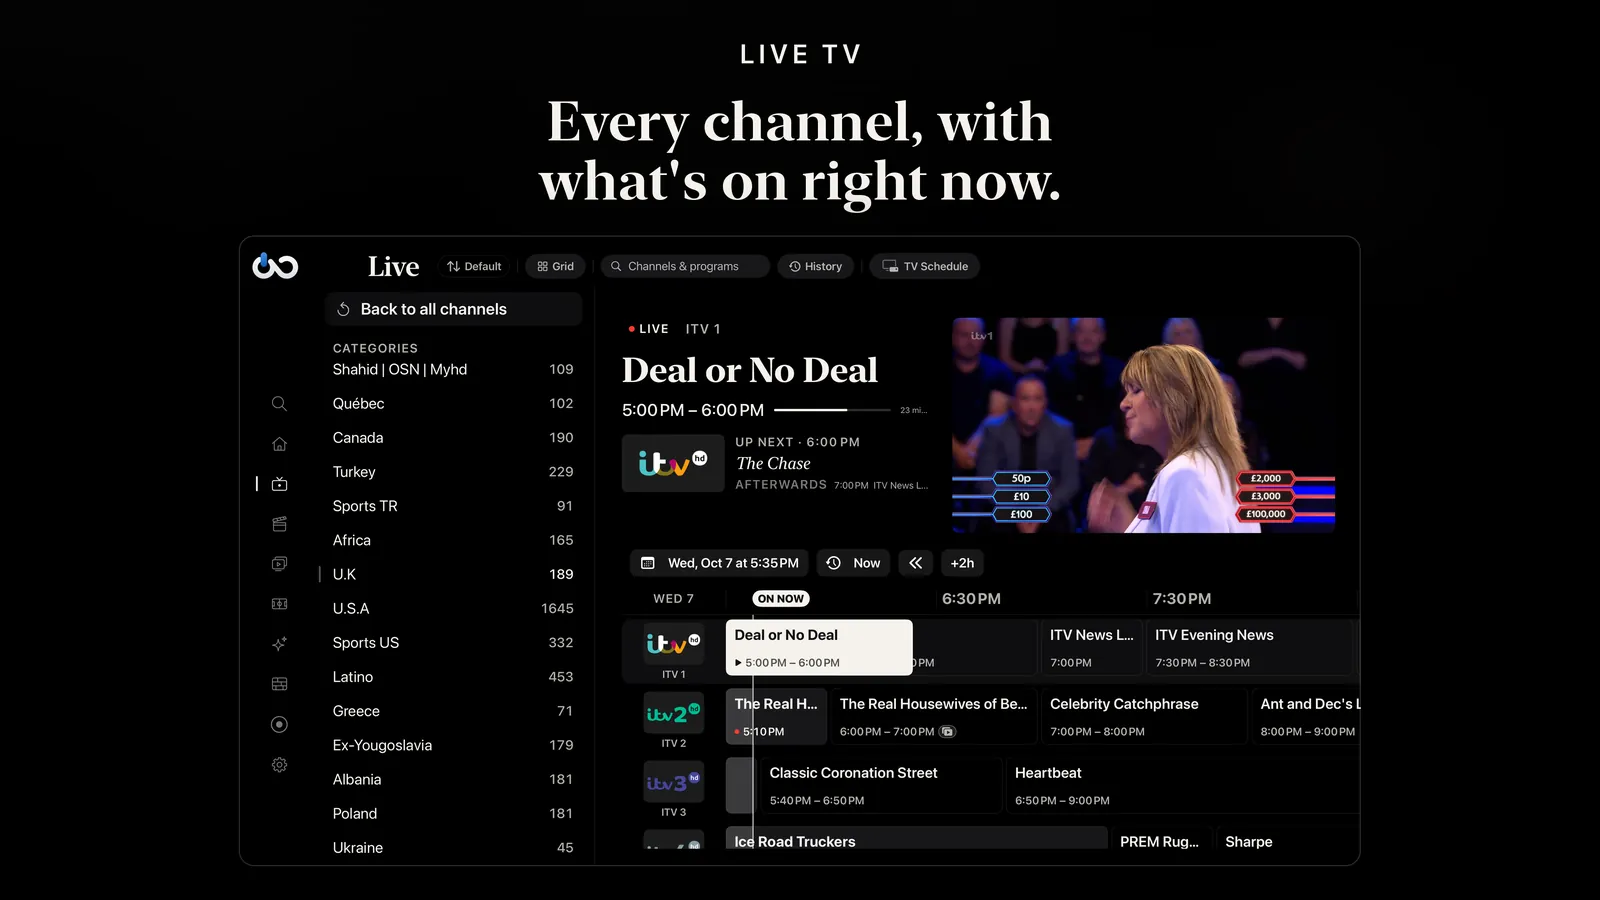1600x900 pixels.
Task: Select the Turkey category
Action: pos(453,472)
